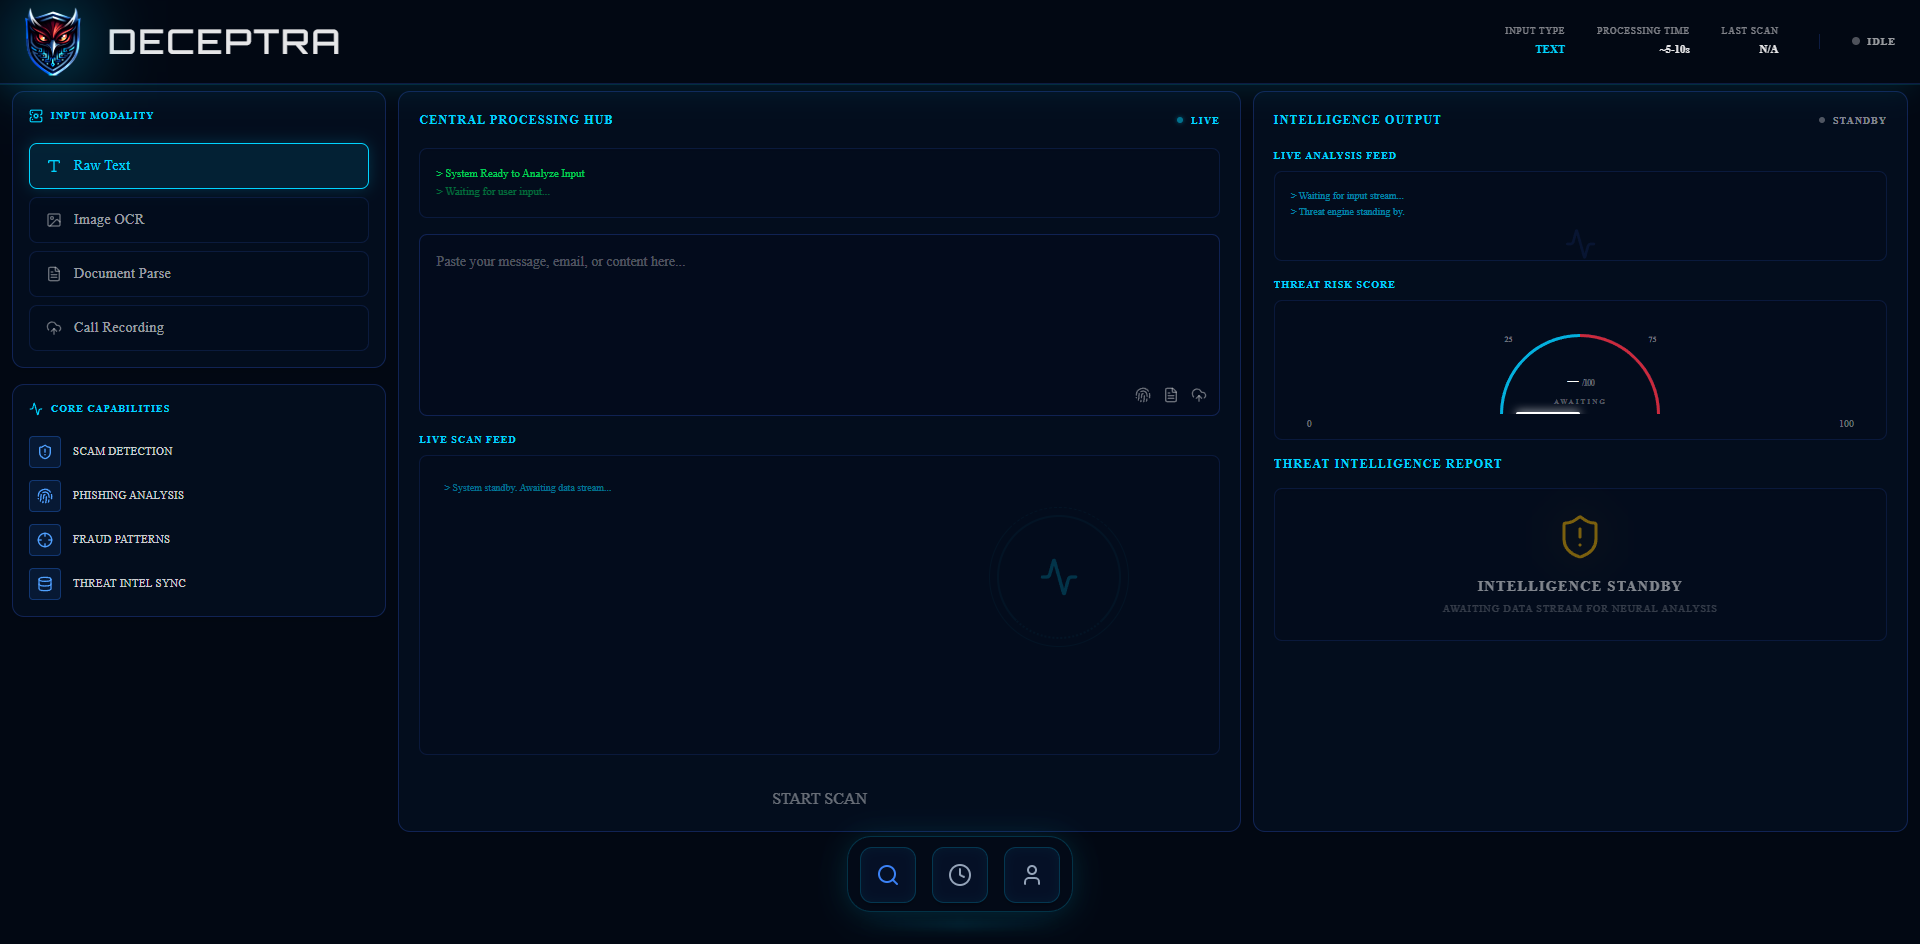Click the FRAUD PATTERNS label
This screenshot has width=1920, height=944.
tap(121, 540)
